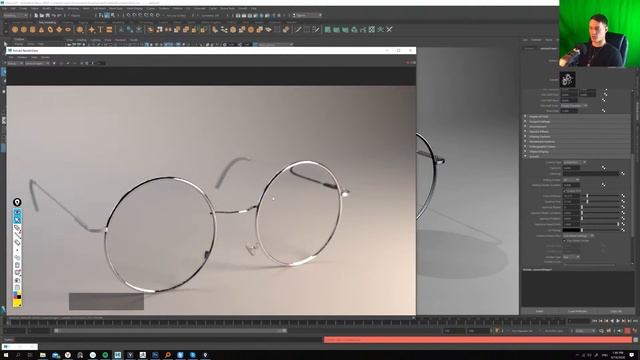Expand the Orthographic Views section
640x360 pixels.
click(577, 147)
